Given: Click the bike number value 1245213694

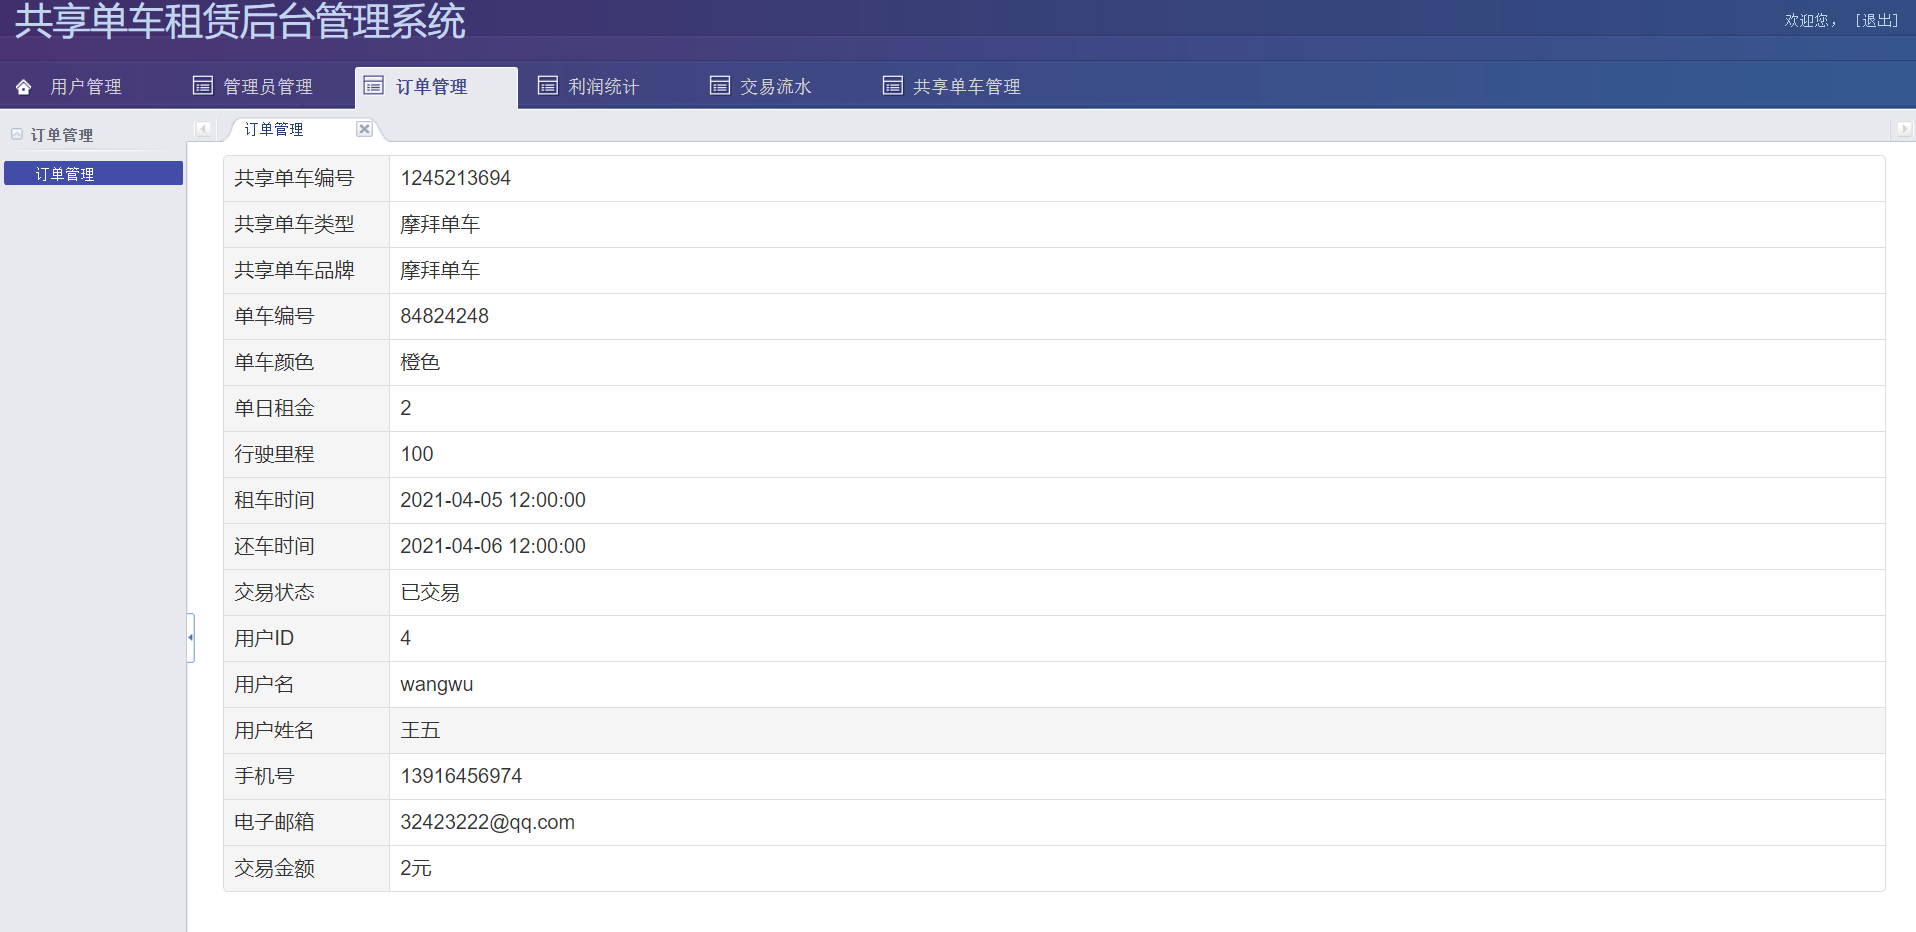Looking at the screenshot, I should point(456,178).
